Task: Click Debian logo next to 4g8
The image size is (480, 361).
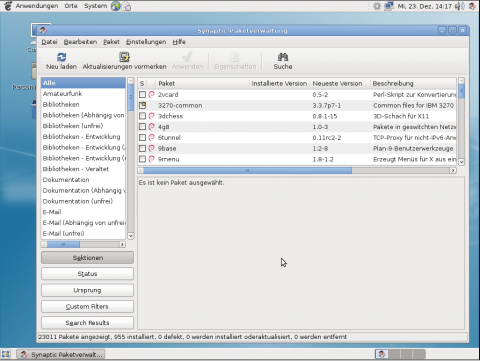Action: pyautogui.click(x=152, y=127)
